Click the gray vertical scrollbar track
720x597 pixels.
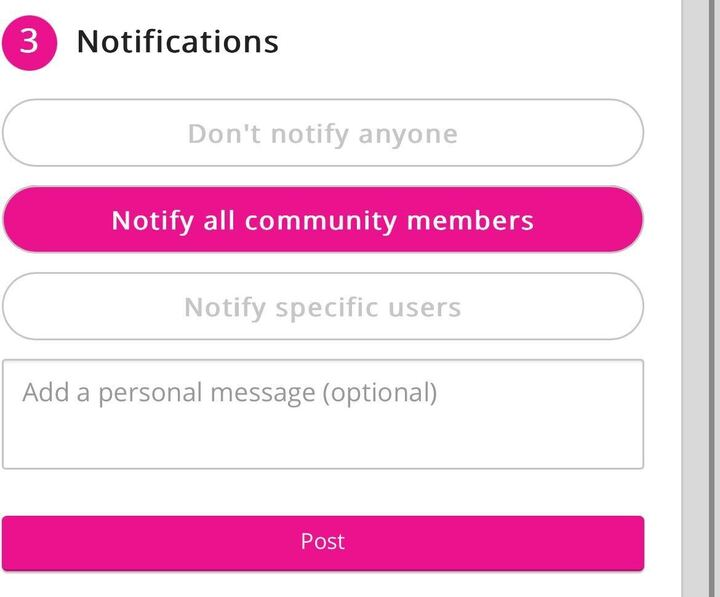(700, 300)
